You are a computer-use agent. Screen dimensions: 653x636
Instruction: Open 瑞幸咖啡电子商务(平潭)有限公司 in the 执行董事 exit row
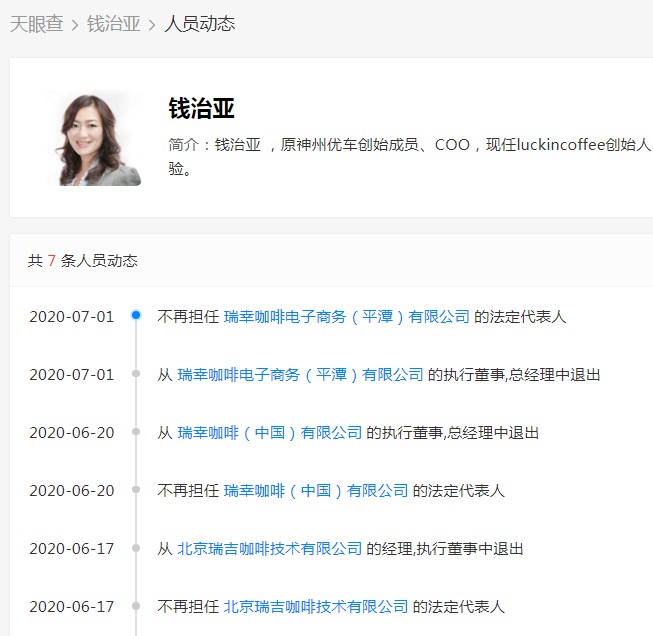[x=300, y=374]
